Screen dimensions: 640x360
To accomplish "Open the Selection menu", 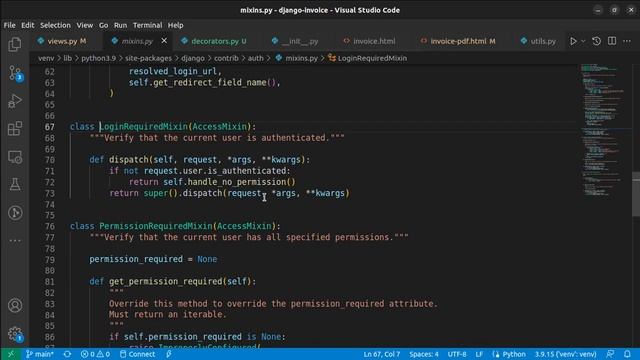I will (55, 25).
